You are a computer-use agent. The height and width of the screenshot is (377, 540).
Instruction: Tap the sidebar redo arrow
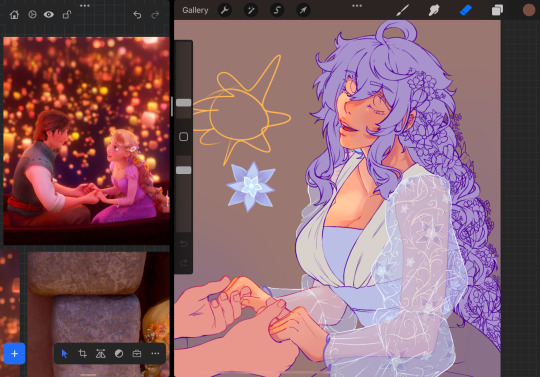pos(184,263)
